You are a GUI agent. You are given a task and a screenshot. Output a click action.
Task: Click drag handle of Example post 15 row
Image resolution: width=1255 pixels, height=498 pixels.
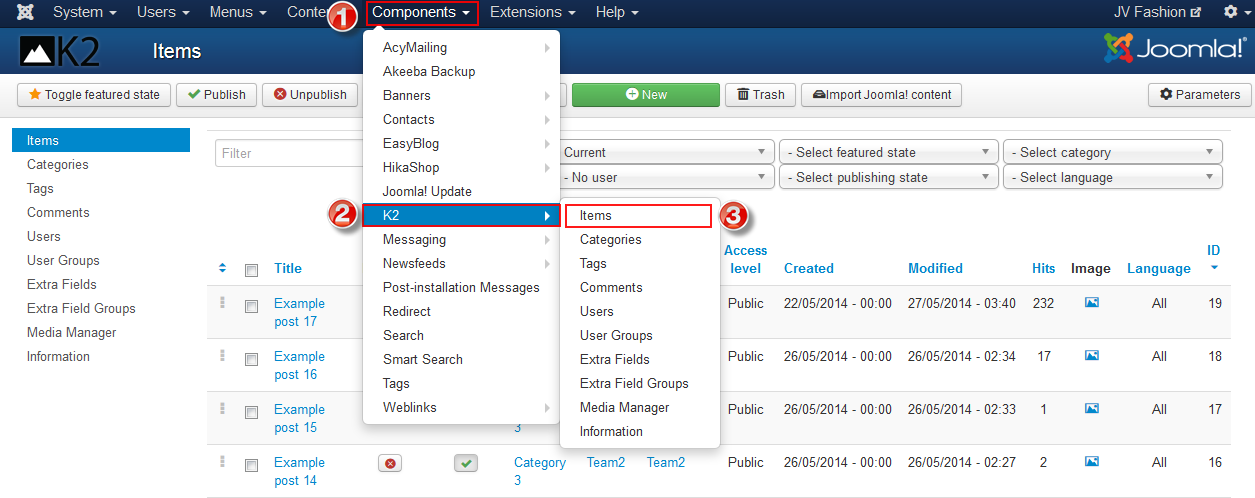[222, 408]
